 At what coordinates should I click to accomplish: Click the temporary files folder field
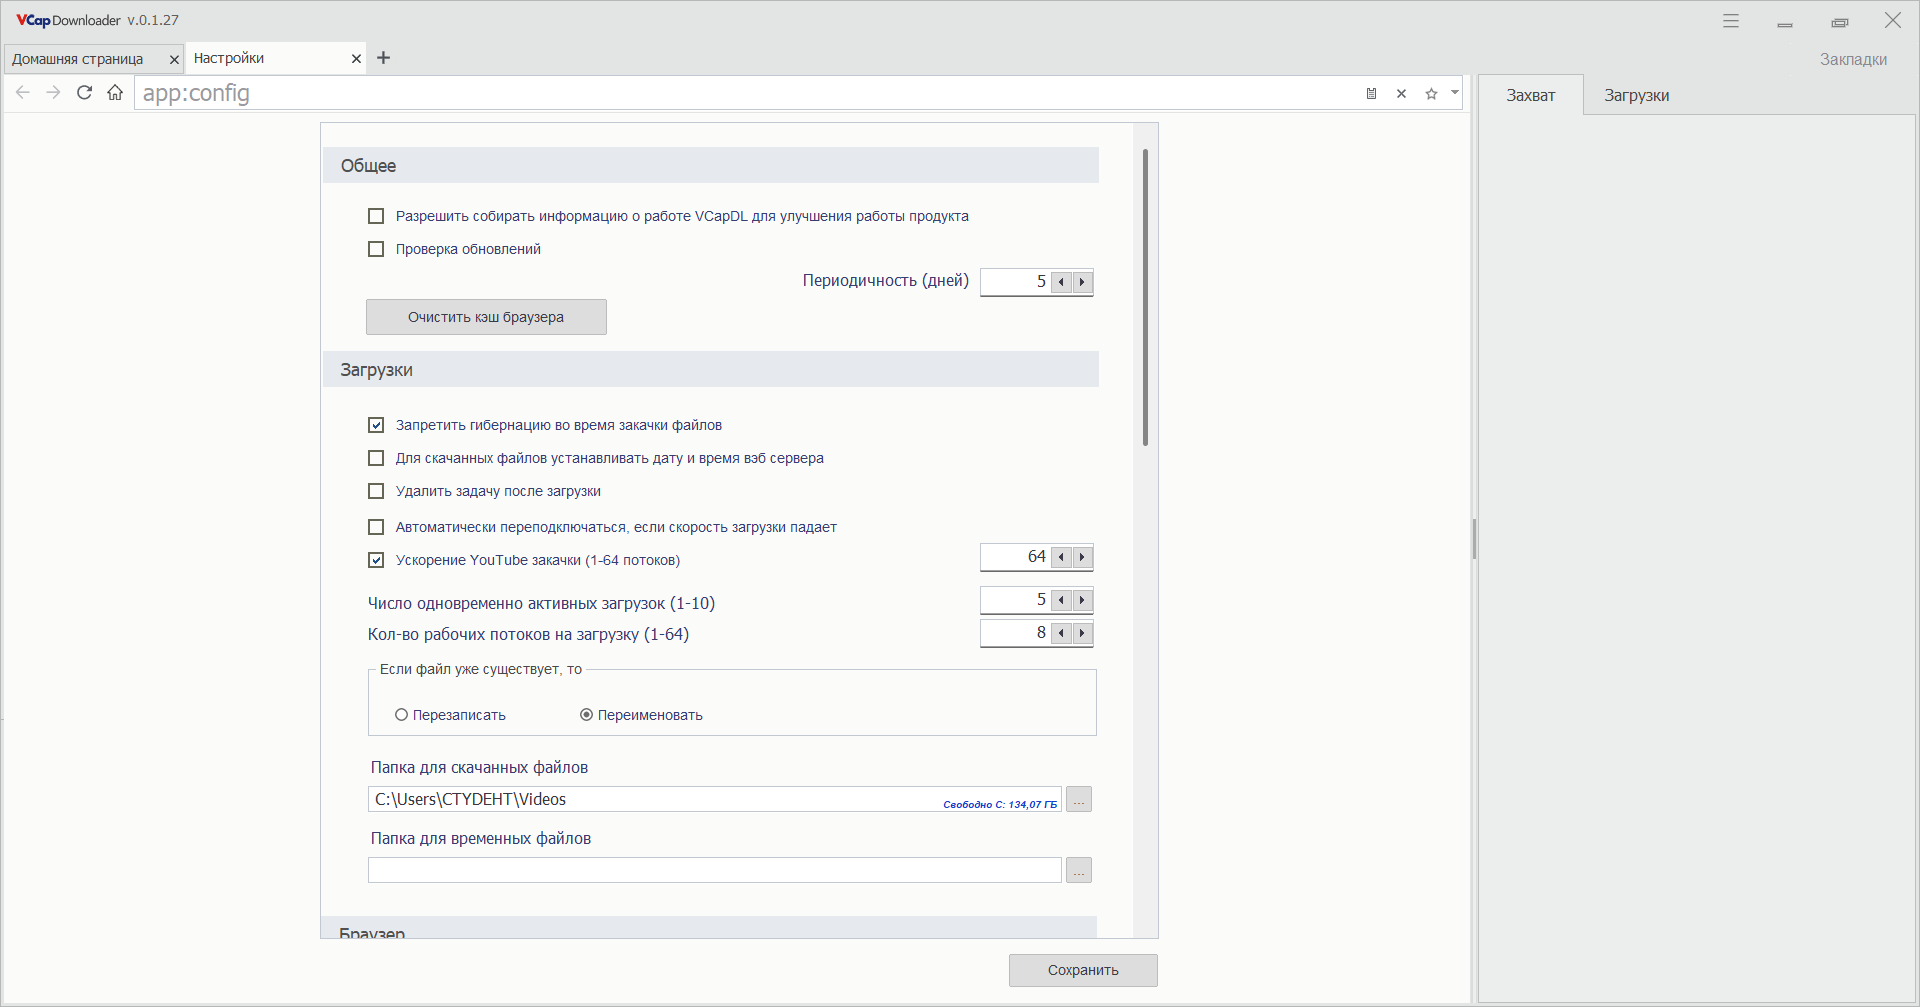714,870
